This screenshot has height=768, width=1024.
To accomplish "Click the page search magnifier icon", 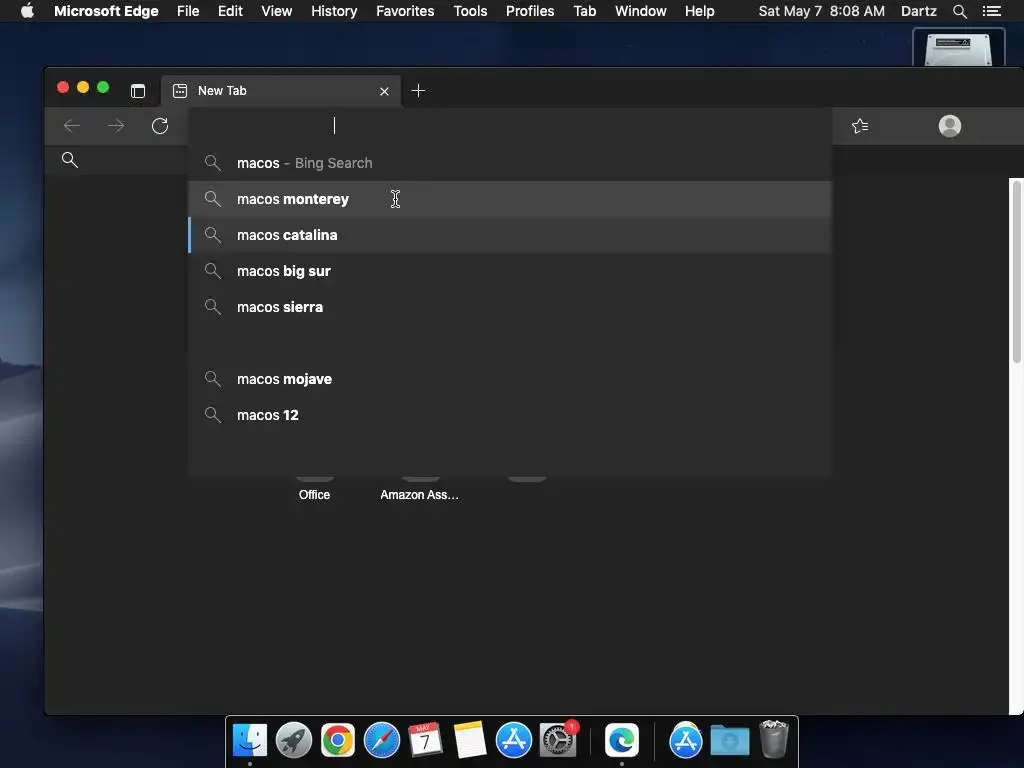I will tap(70, 160).
